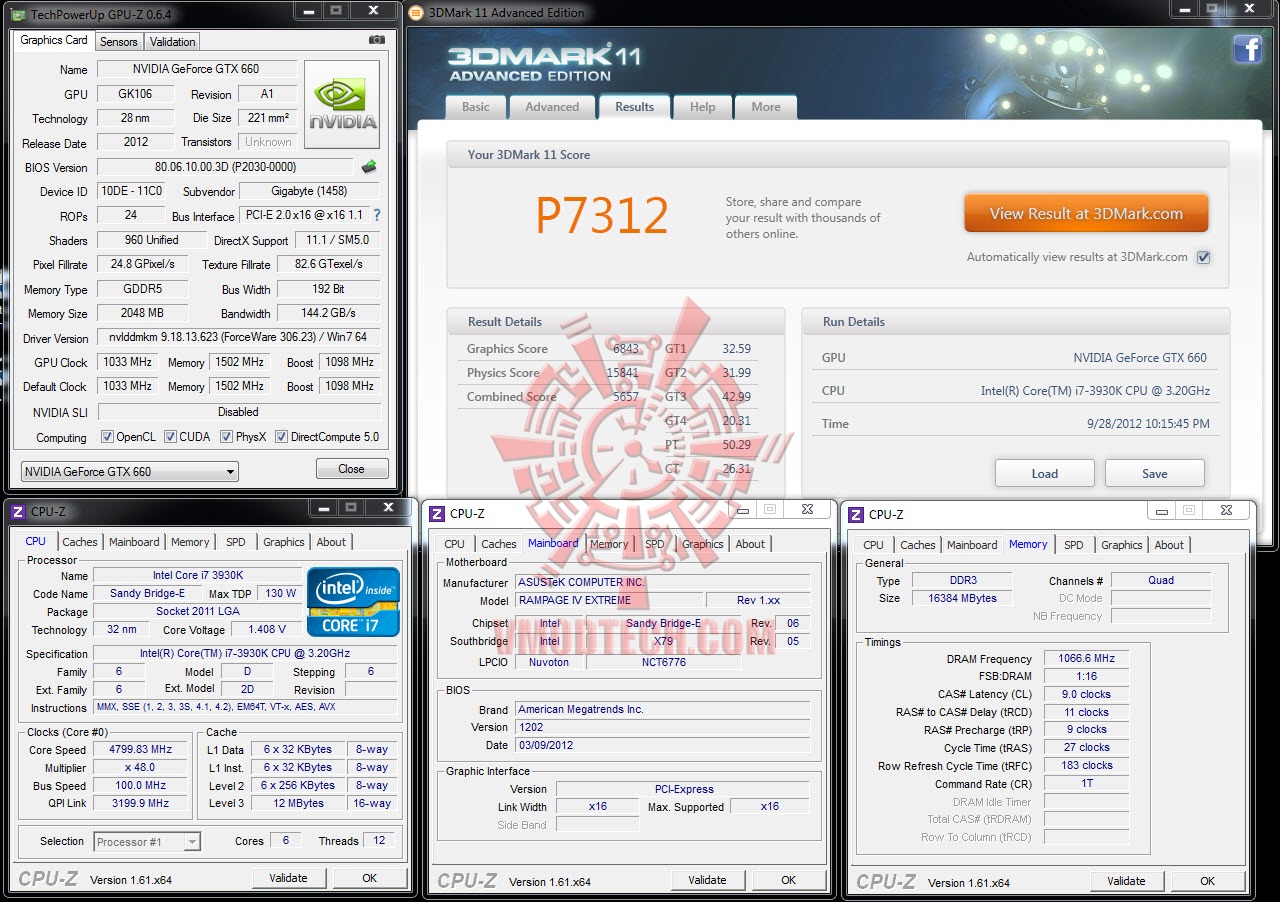The height and width of the screenshot is (902, 1280).
Task: Click the 3DMark 11 title bar app icon
Action: [416, 13]
